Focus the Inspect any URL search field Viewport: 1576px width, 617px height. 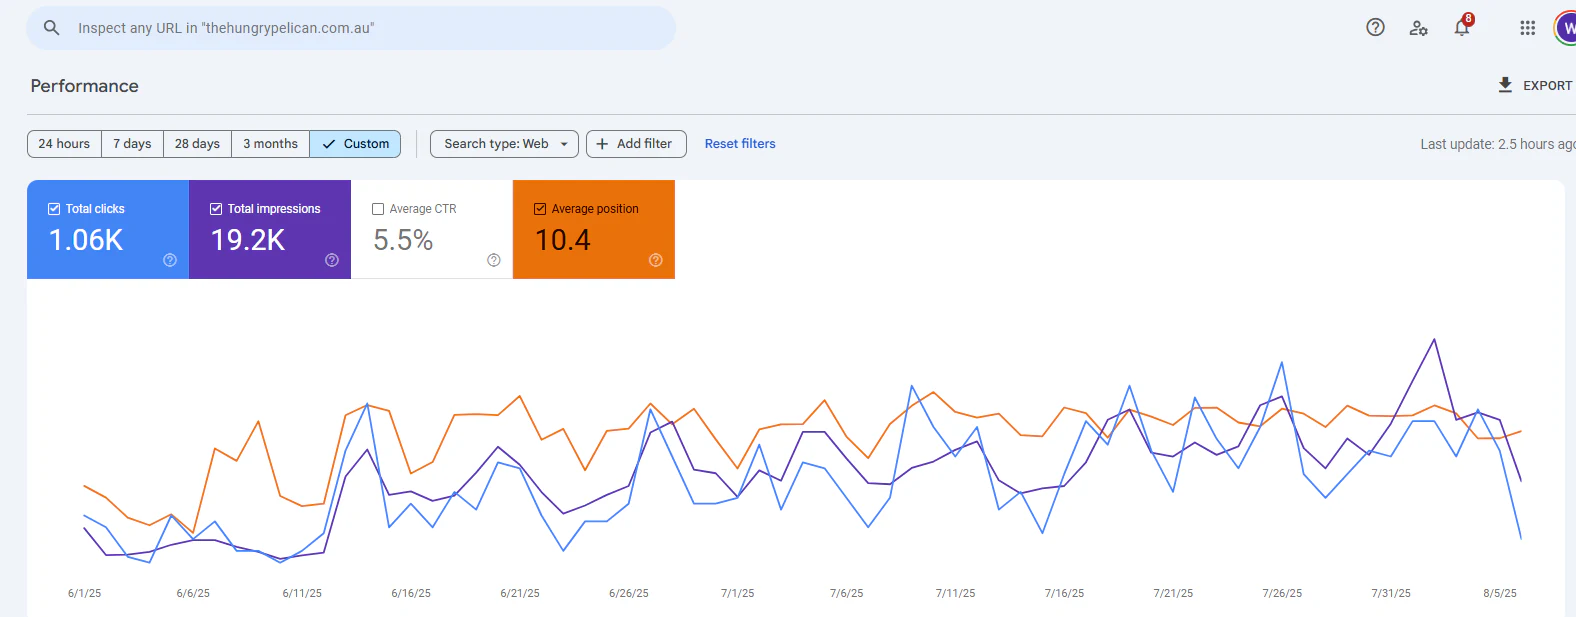(351, 28)
